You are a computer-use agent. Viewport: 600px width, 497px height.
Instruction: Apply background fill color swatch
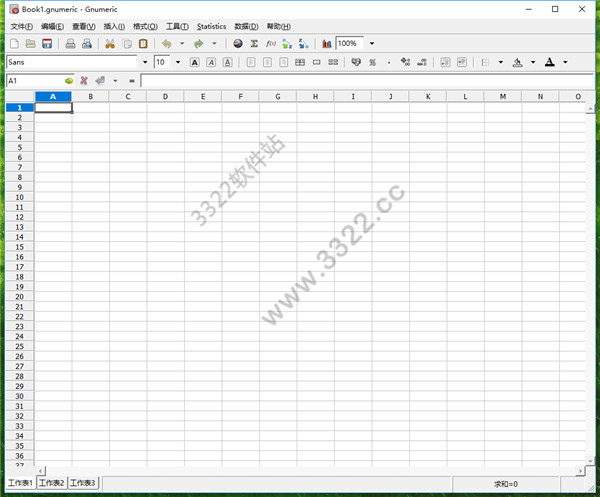click(517, 62)
